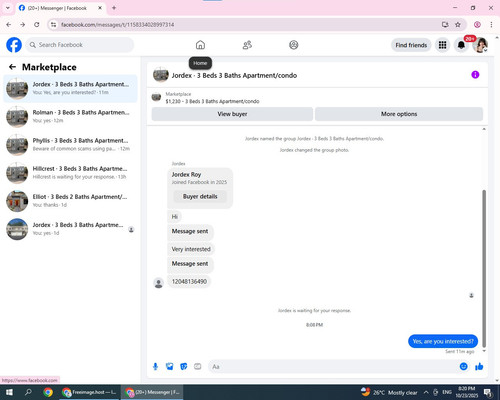Click the browser forward arrow
This screenshot has width=500, height=400.
pos(22,25)
